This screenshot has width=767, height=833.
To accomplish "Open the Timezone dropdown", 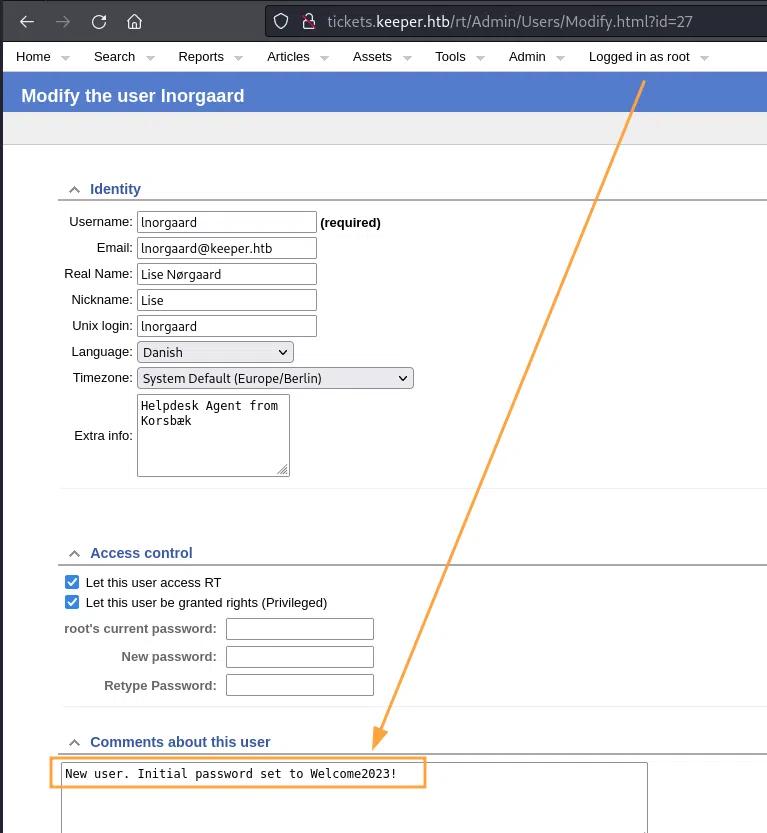I will click(x=275, y=378).
